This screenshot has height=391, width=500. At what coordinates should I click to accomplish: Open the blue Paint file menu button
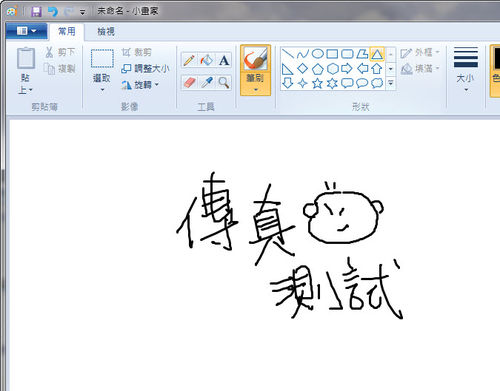tap(26, 31)
